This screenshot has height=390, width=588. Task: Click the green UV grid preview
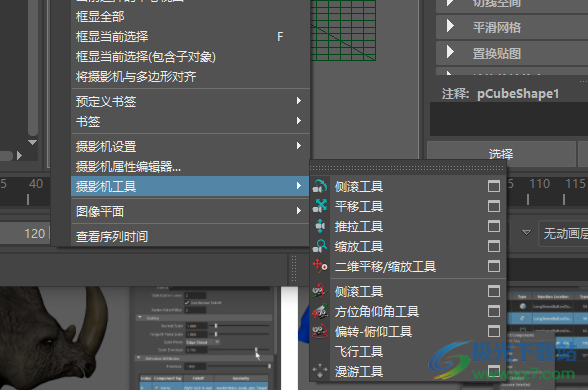(x=343, y=30)
